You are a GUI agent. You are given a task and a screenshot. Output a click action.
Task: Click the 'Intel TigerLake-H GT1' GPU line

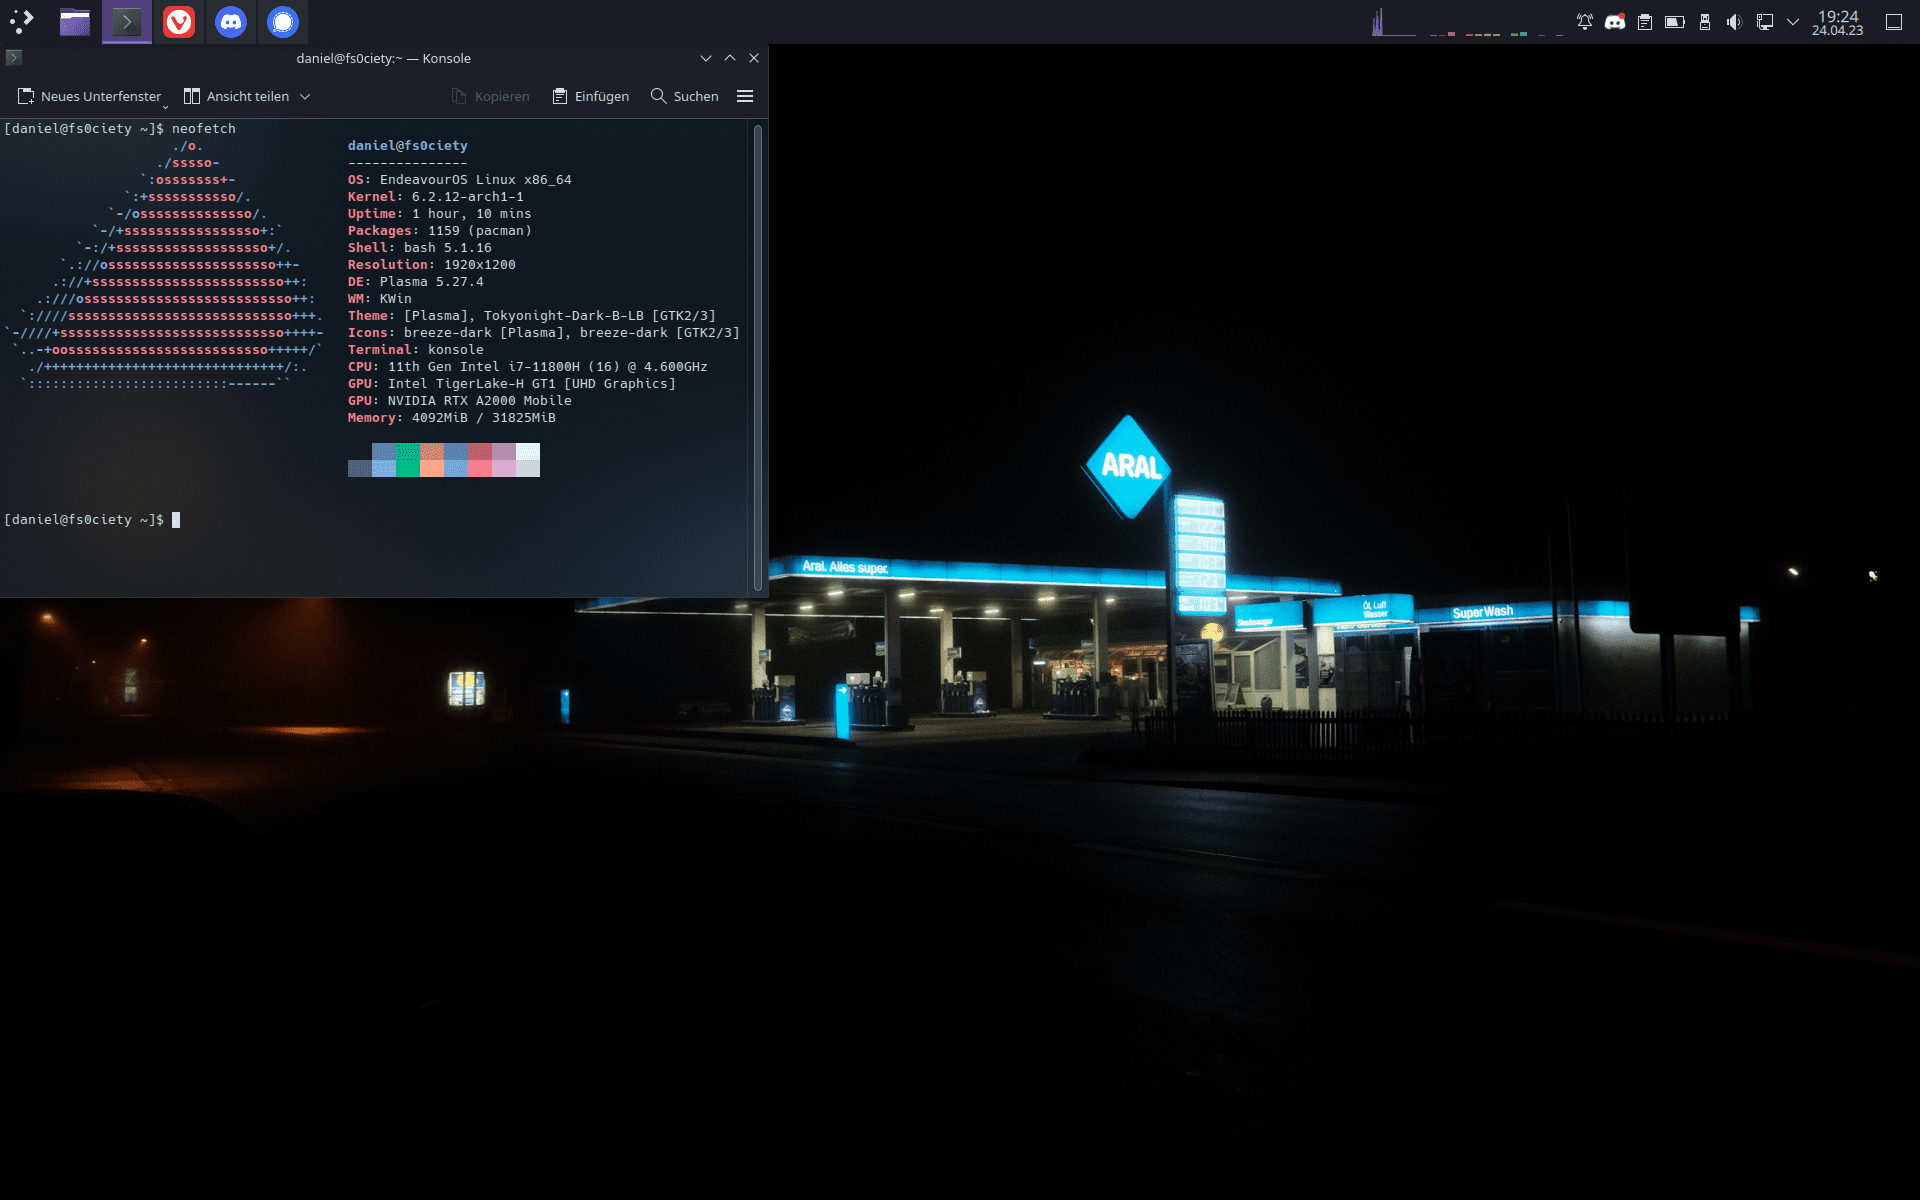point(512,384)
